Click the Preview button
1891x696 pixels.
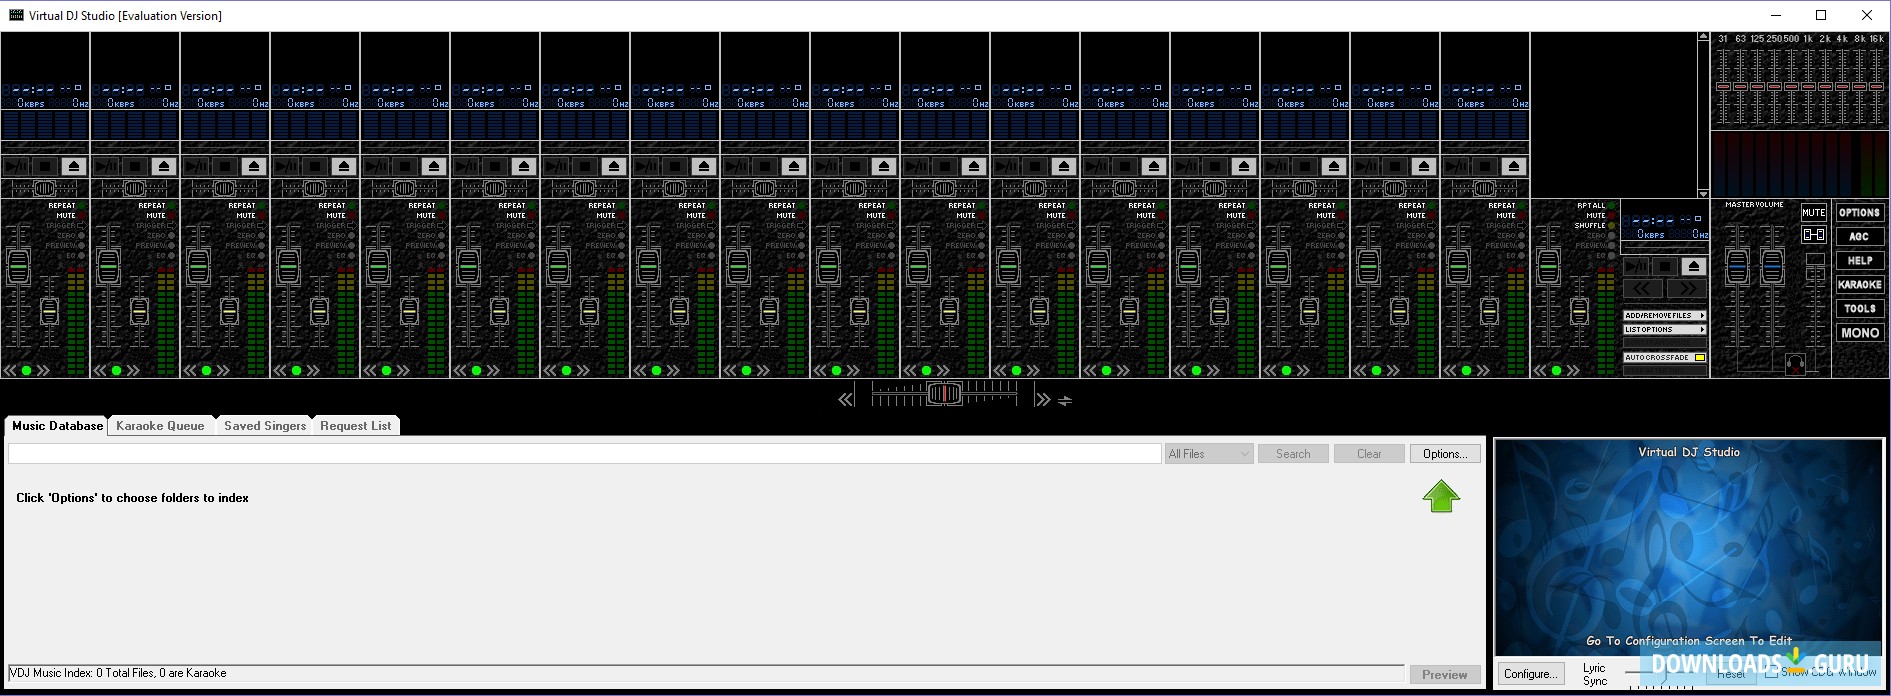point(1445,675)
